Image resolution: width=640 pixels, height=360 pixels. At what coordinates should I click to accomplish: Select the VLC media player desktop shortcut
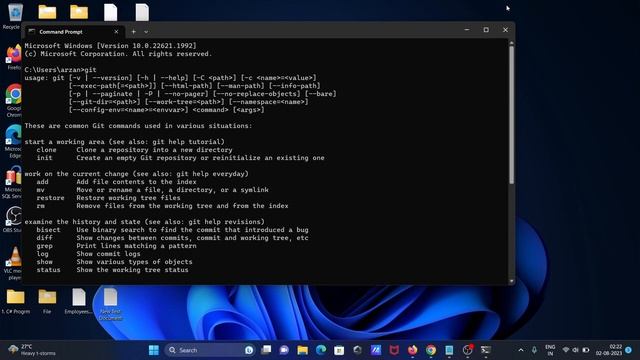click(14, 263)
